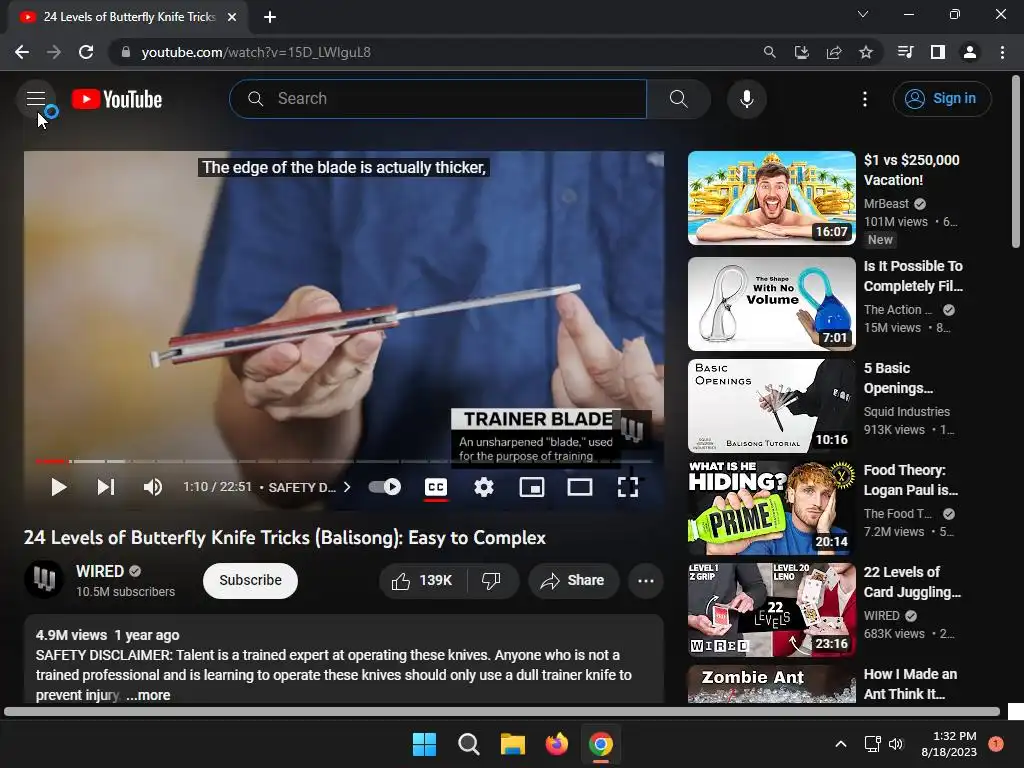Toggle closed captions CC button
This screenshot has height=768, width=1024.
coord(436,487)
